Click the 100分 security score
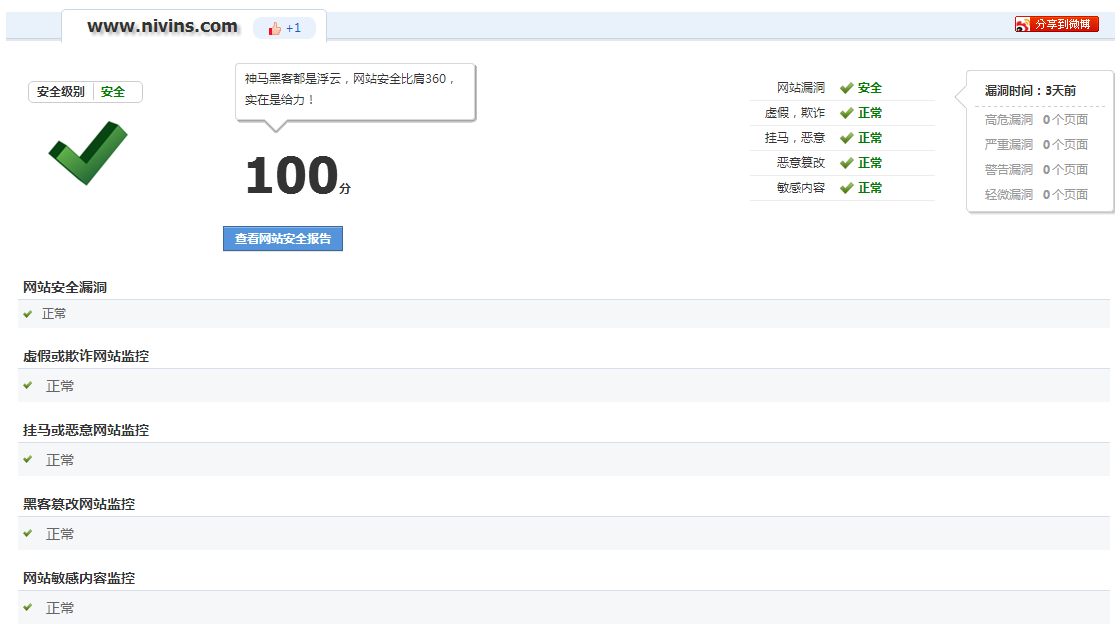Viewport: 1120px width, 631px height. 297,177
